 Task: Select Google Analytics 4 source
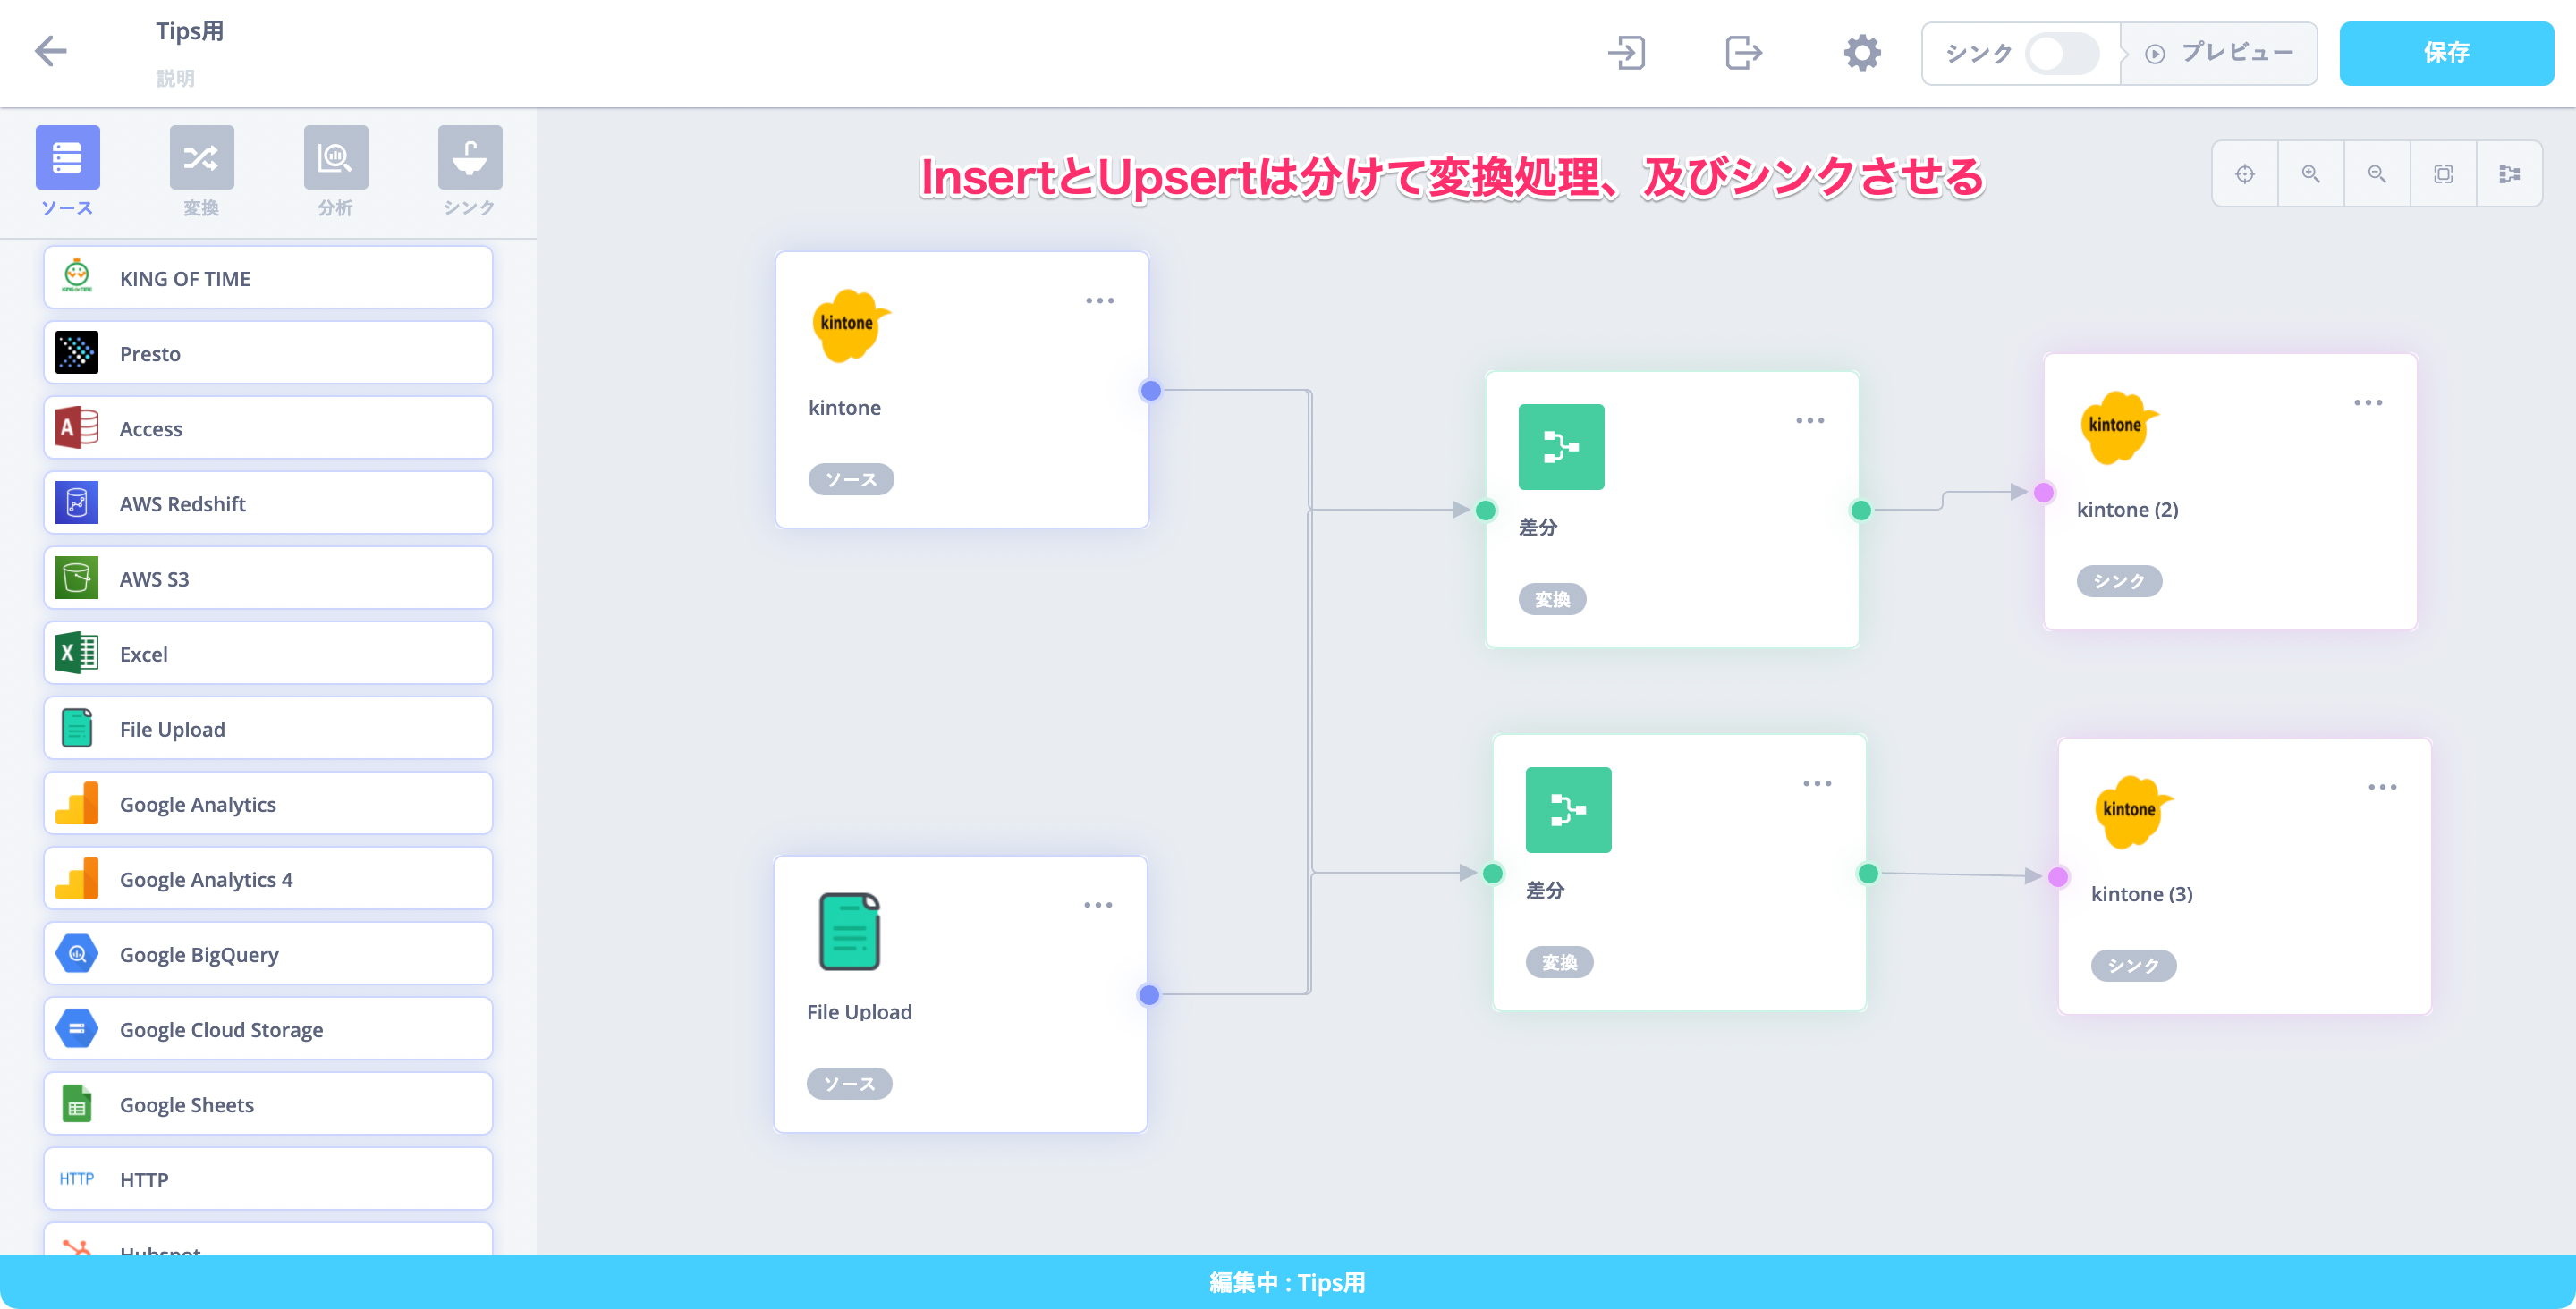pyautogui.click(x=268, y=878)
